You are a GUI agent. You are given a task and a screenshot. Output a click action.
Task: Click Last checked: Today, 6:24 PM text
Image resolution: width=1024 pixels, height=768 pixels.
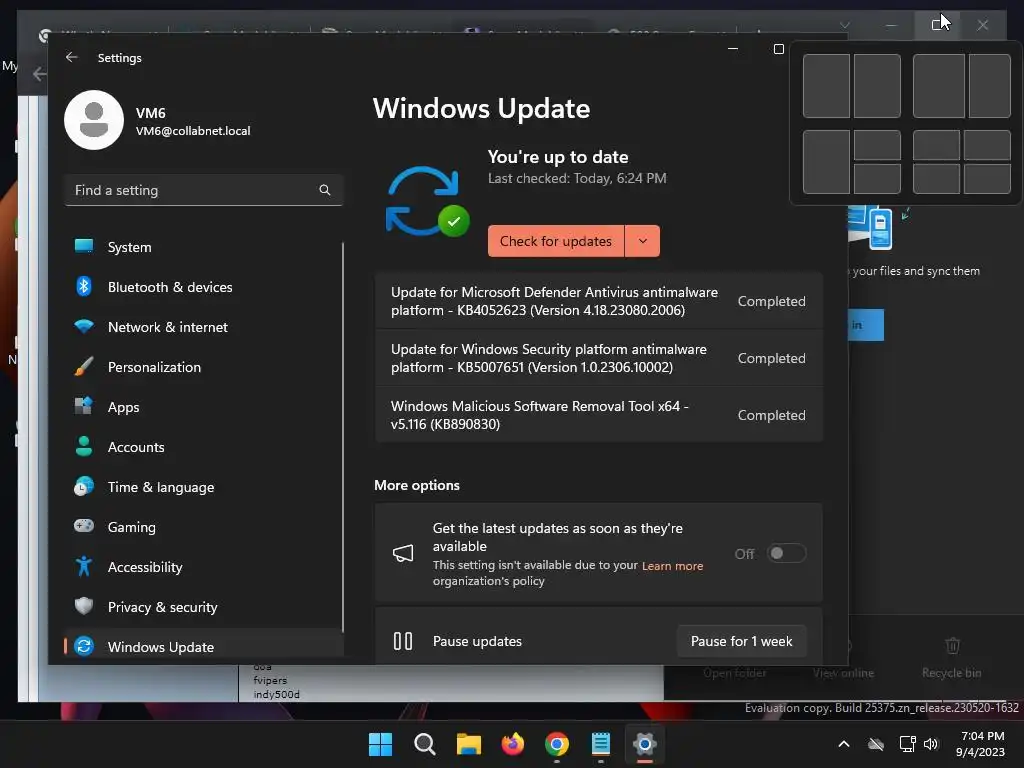577,178
